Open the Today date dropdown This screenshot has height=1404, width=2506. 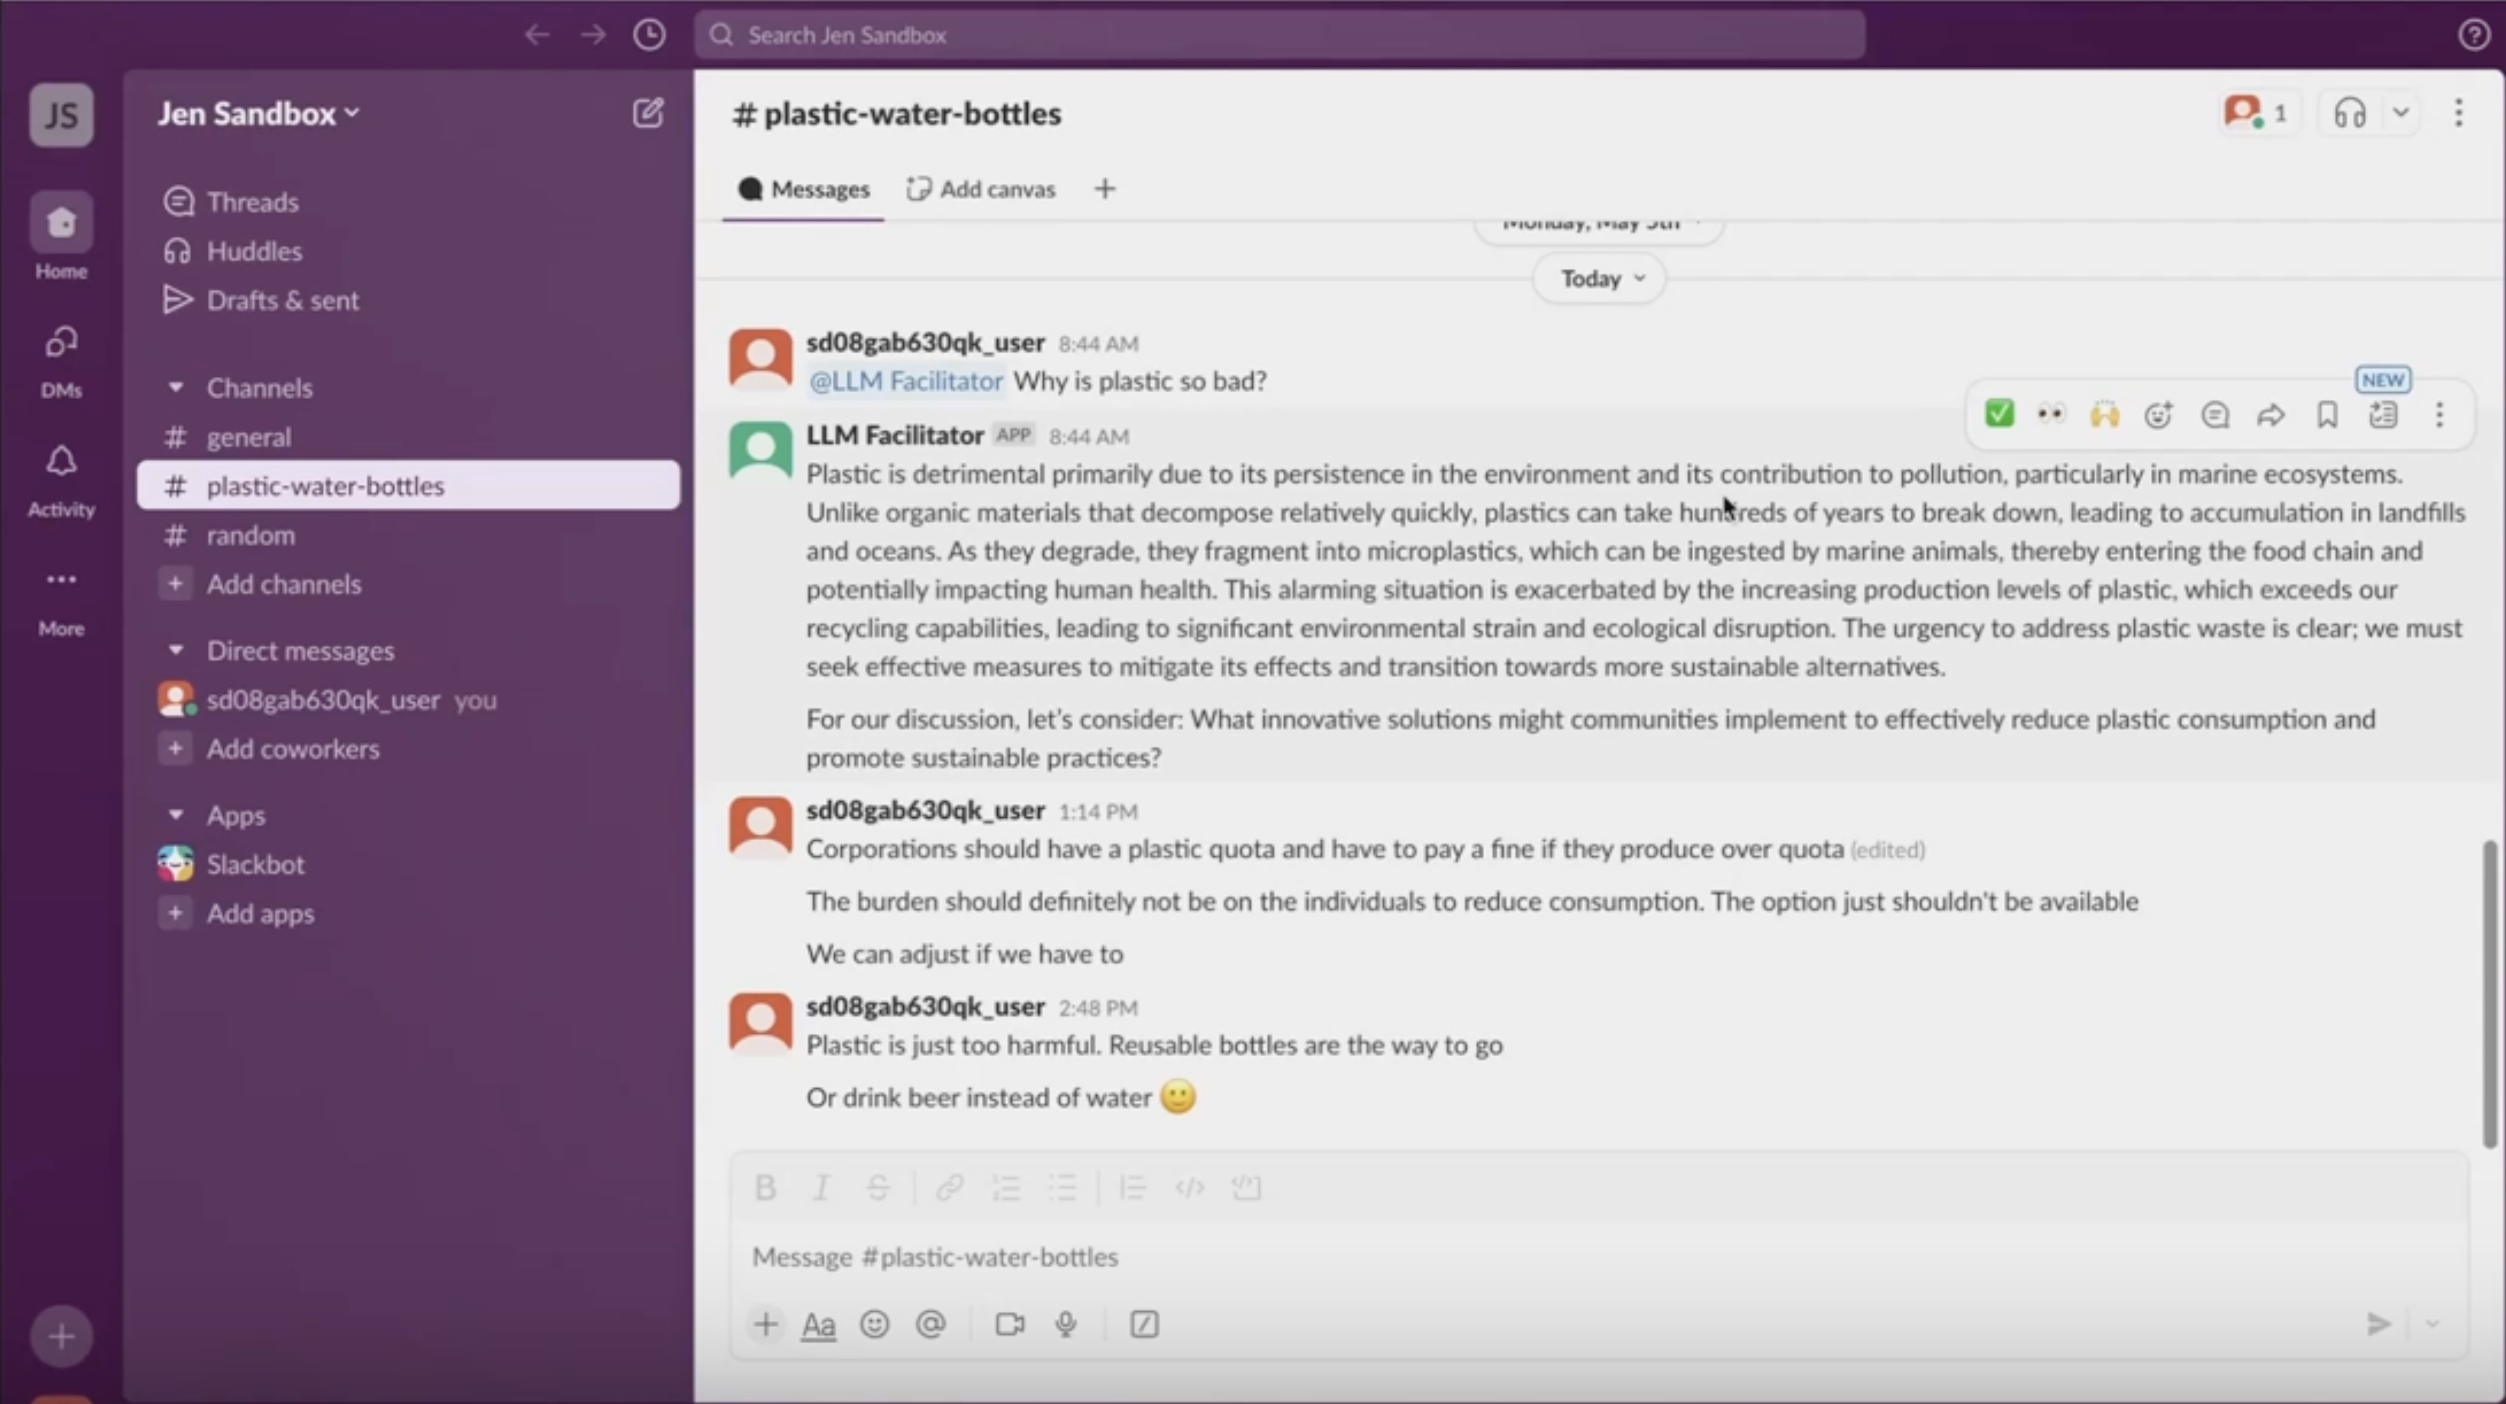coord(1599,278)
